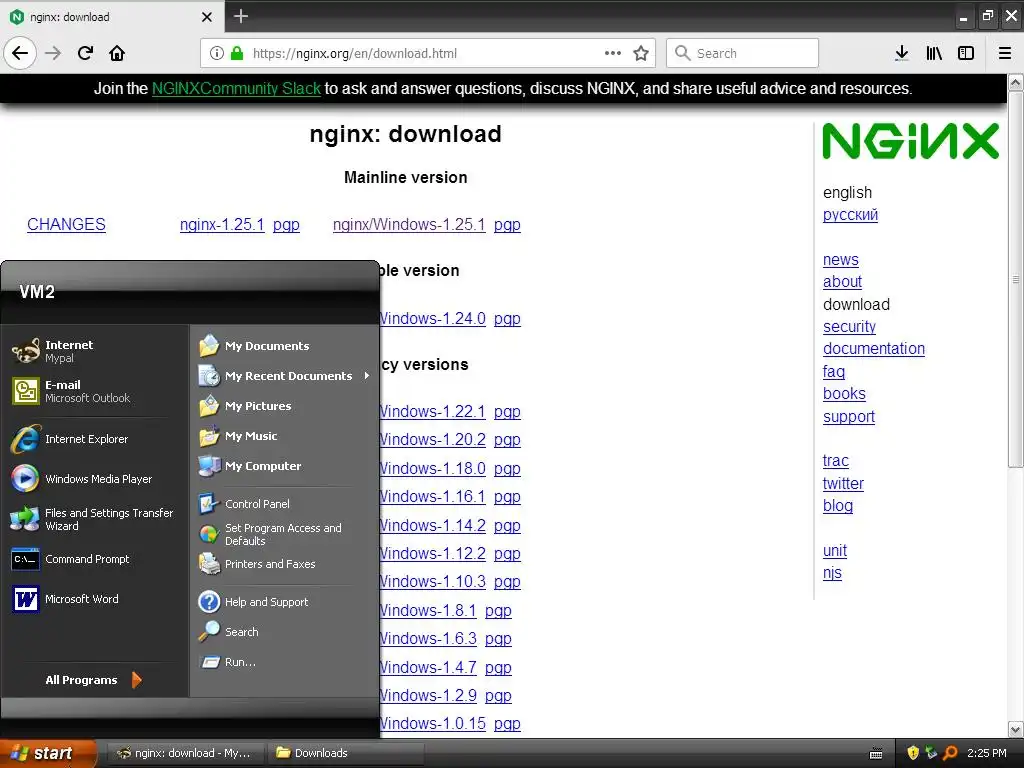Screen dimensions: 1024x768
Task: Switch to nginx: download taskbar window
Action: click(187, 753)
